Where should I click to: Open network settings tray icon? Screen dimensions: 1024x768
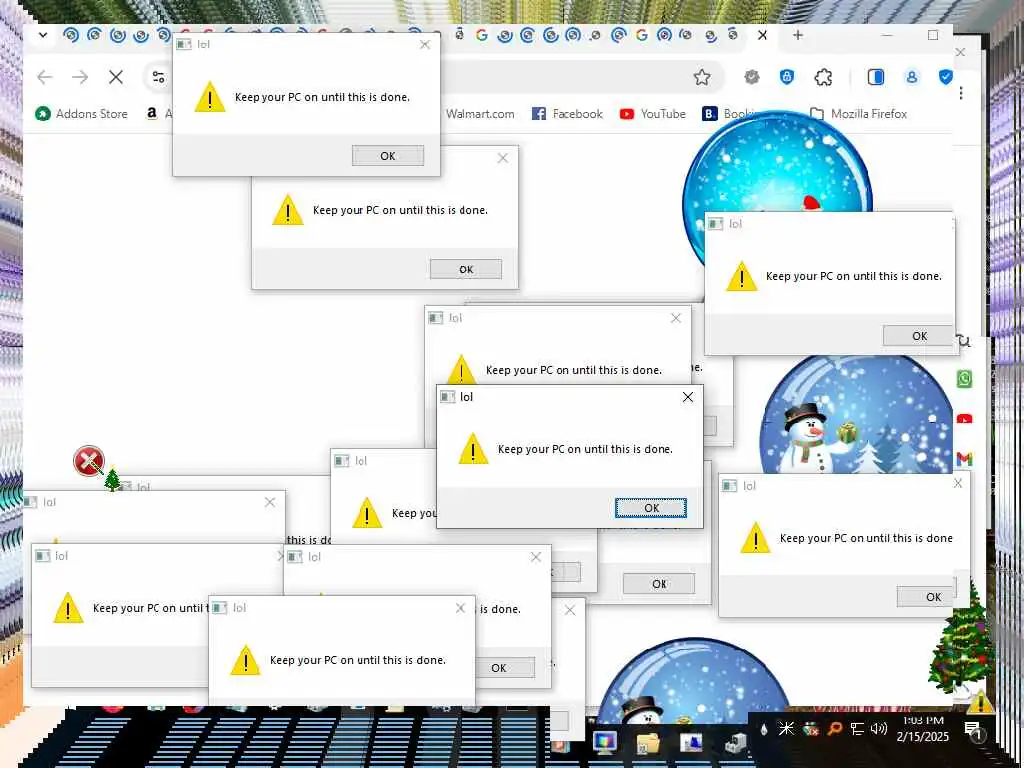pos(857,729)
